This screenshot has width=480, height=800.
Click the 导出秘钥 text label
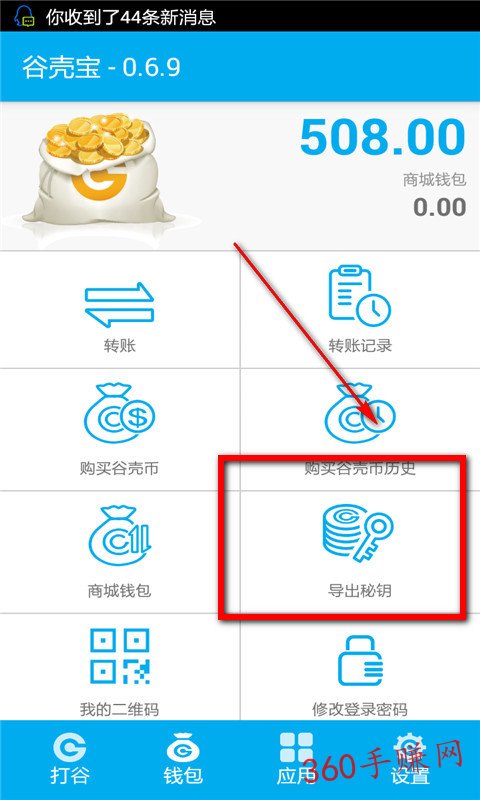(x=360, y=591)
